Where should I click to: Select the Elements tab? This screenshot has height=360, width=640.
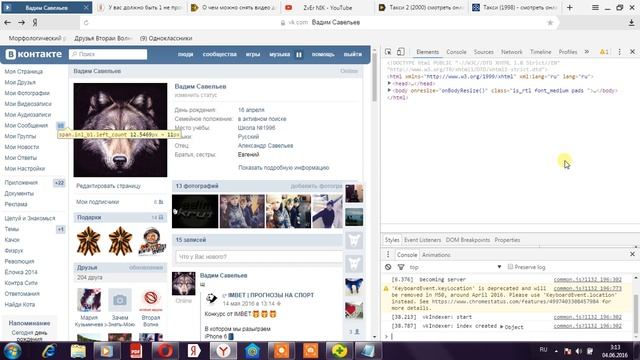tap(427, 52)
